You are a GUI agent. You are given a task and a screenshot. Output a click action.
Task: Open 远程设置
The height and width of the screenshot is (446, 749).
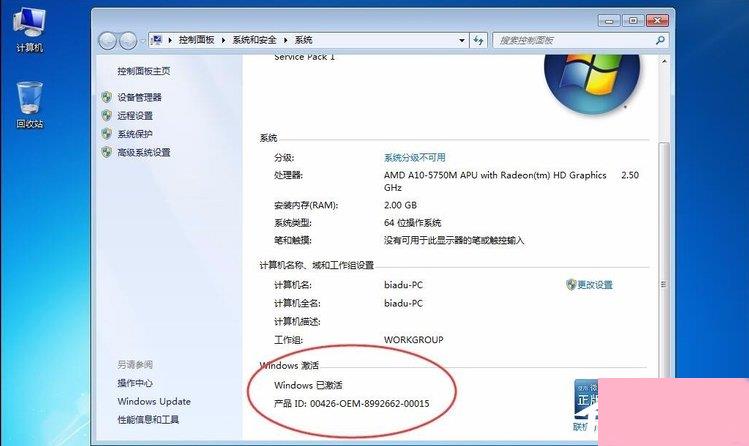135,116
